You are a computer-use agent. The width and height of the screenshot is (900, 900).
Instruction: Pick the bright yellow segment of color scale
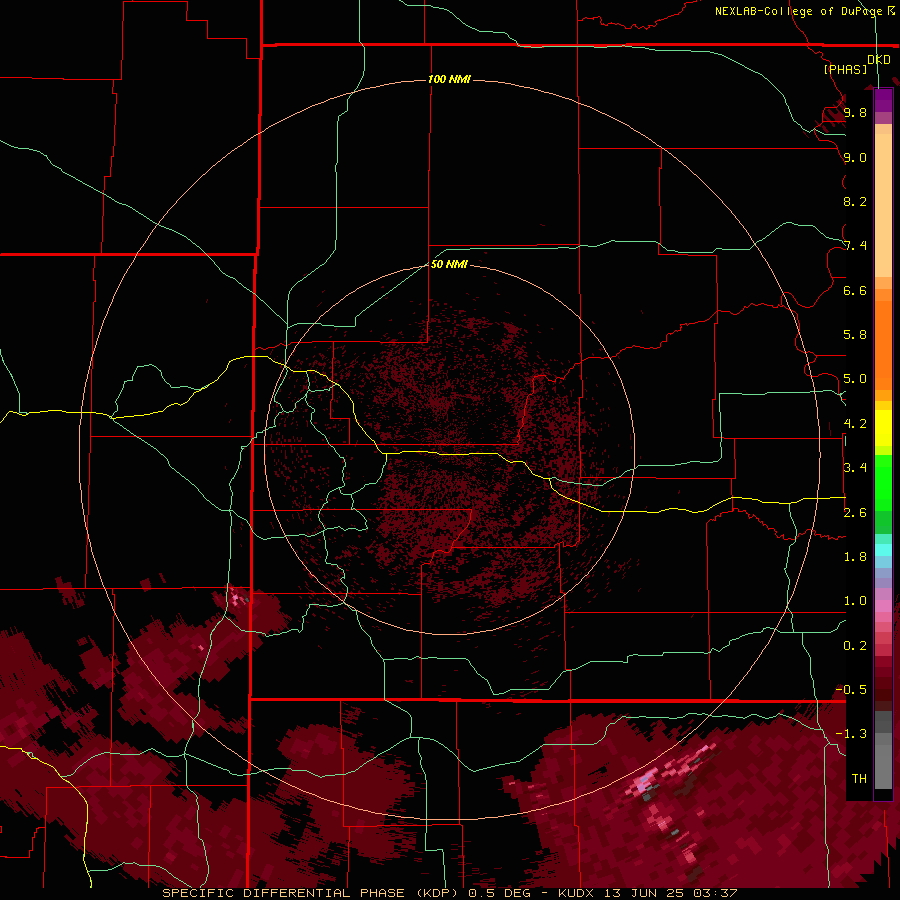pos(883,428)
